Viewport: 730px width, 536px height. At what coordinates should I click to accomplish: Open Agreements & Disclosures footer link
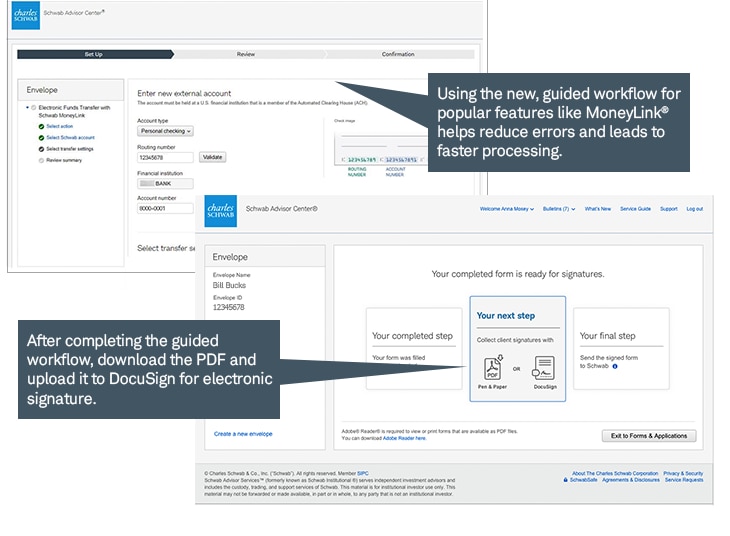(x=631, y=480)
